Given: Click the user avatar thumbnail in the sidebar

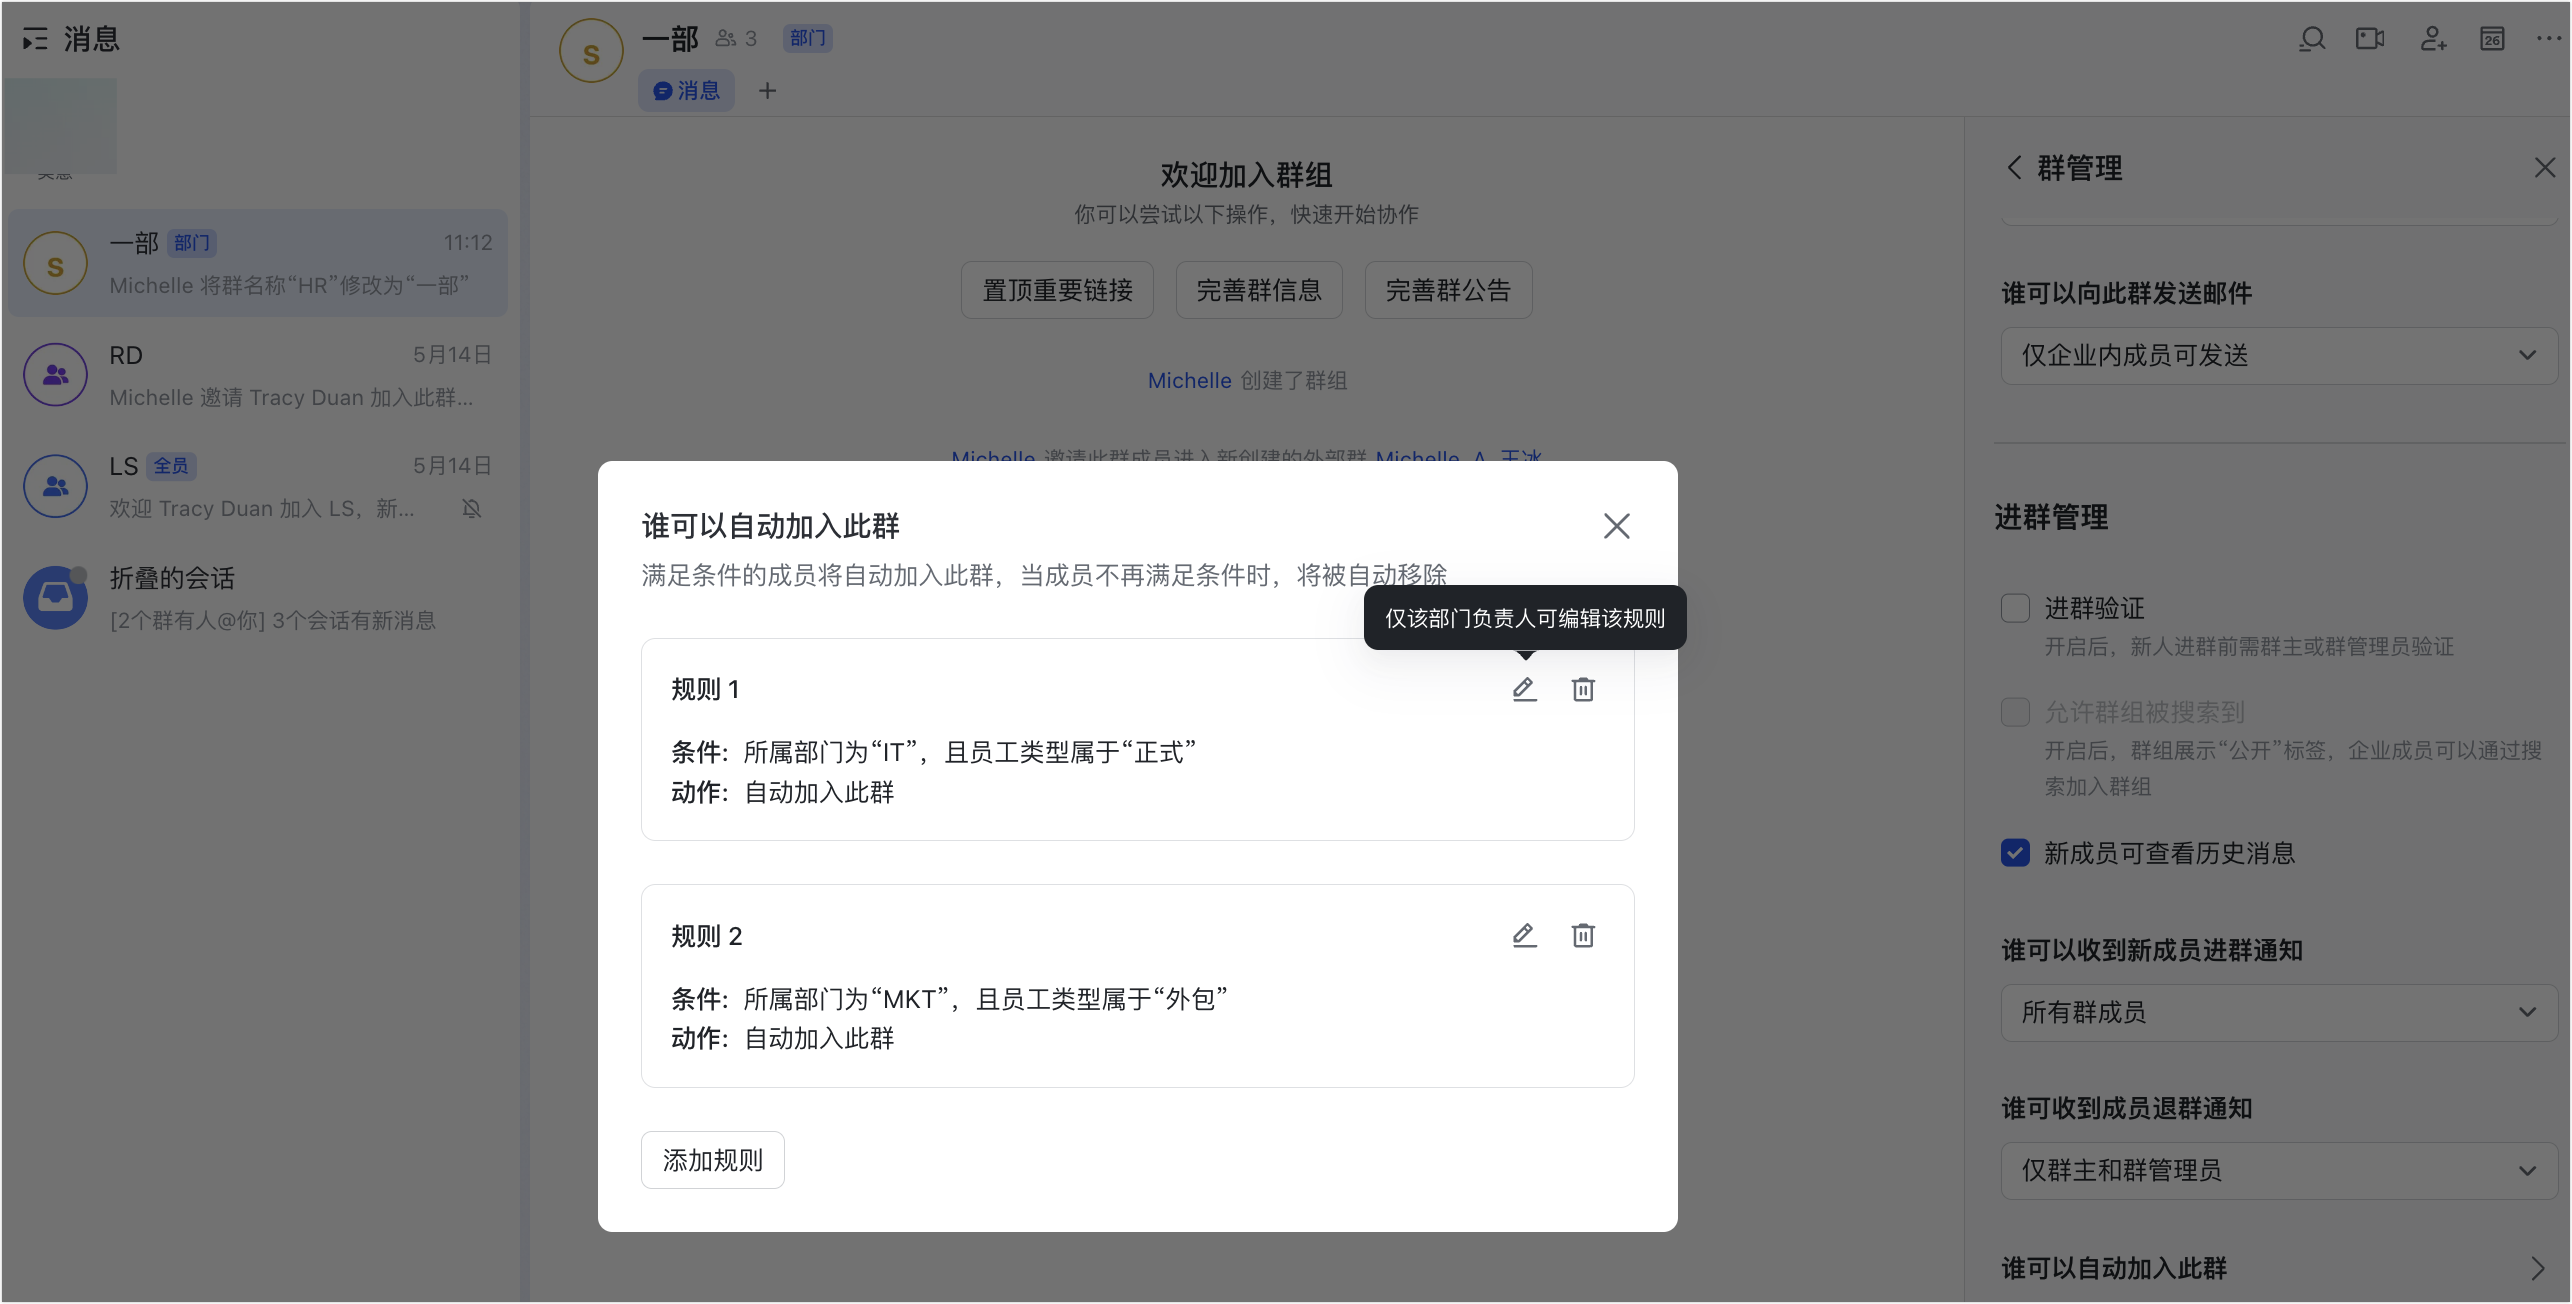Looking at the screenshot, I should [x=60, y=126].
